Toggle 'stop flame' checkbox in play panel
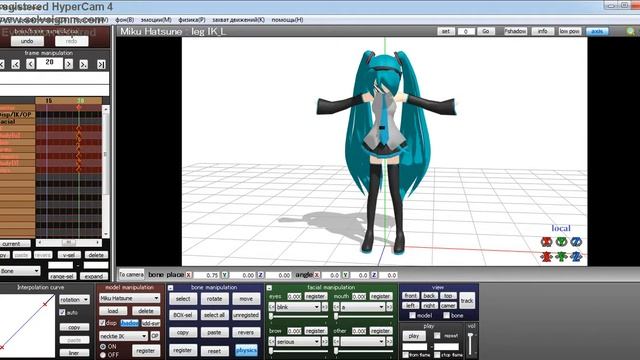The image size is (640, 360). click(437, 355)
